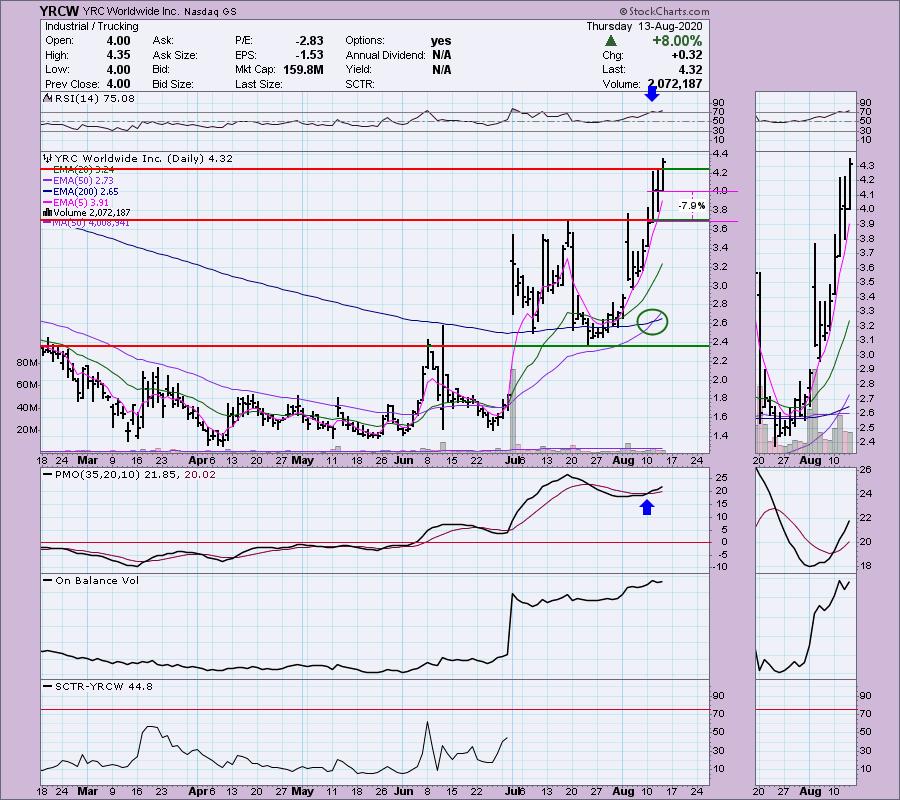Click the '-7.9%' annotation label
This screenshot has width=900, height=800.
pyautogui.click(x=692, y=205)
